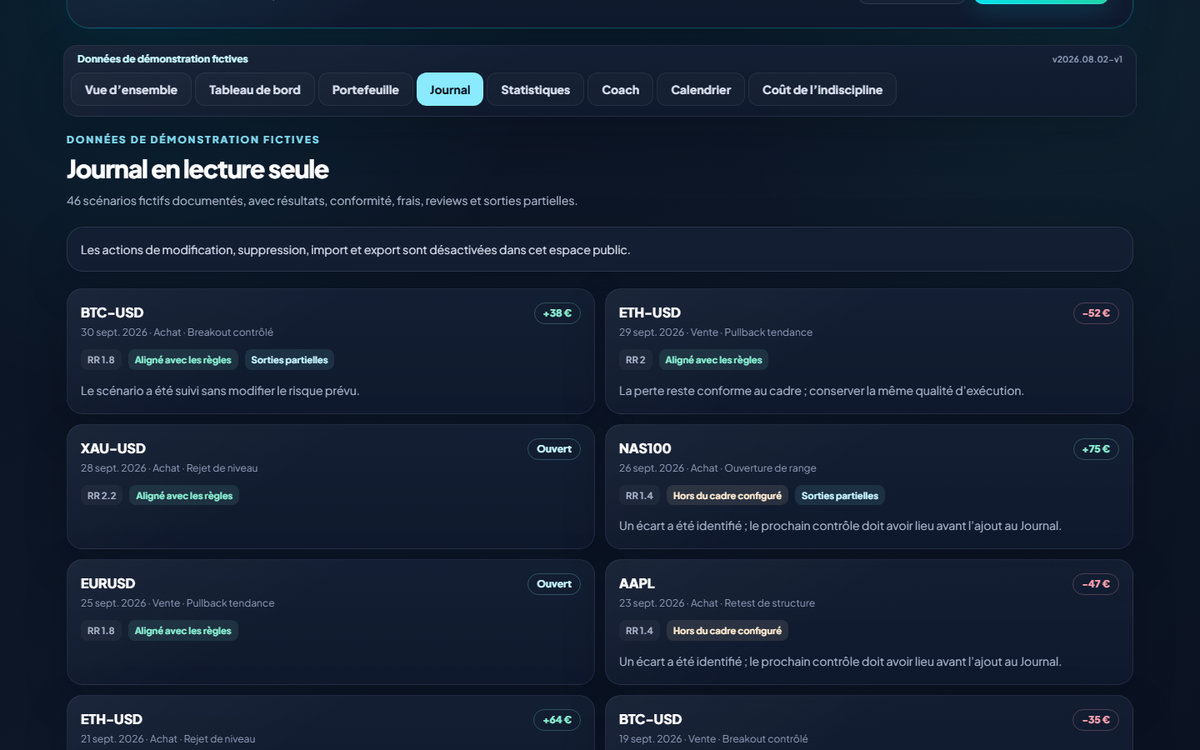Viewport: 1200px width, 750px height.
Task: Click the RR 2 tag on the 29 sept. ETH-USD card
Action: click(636, 360)
